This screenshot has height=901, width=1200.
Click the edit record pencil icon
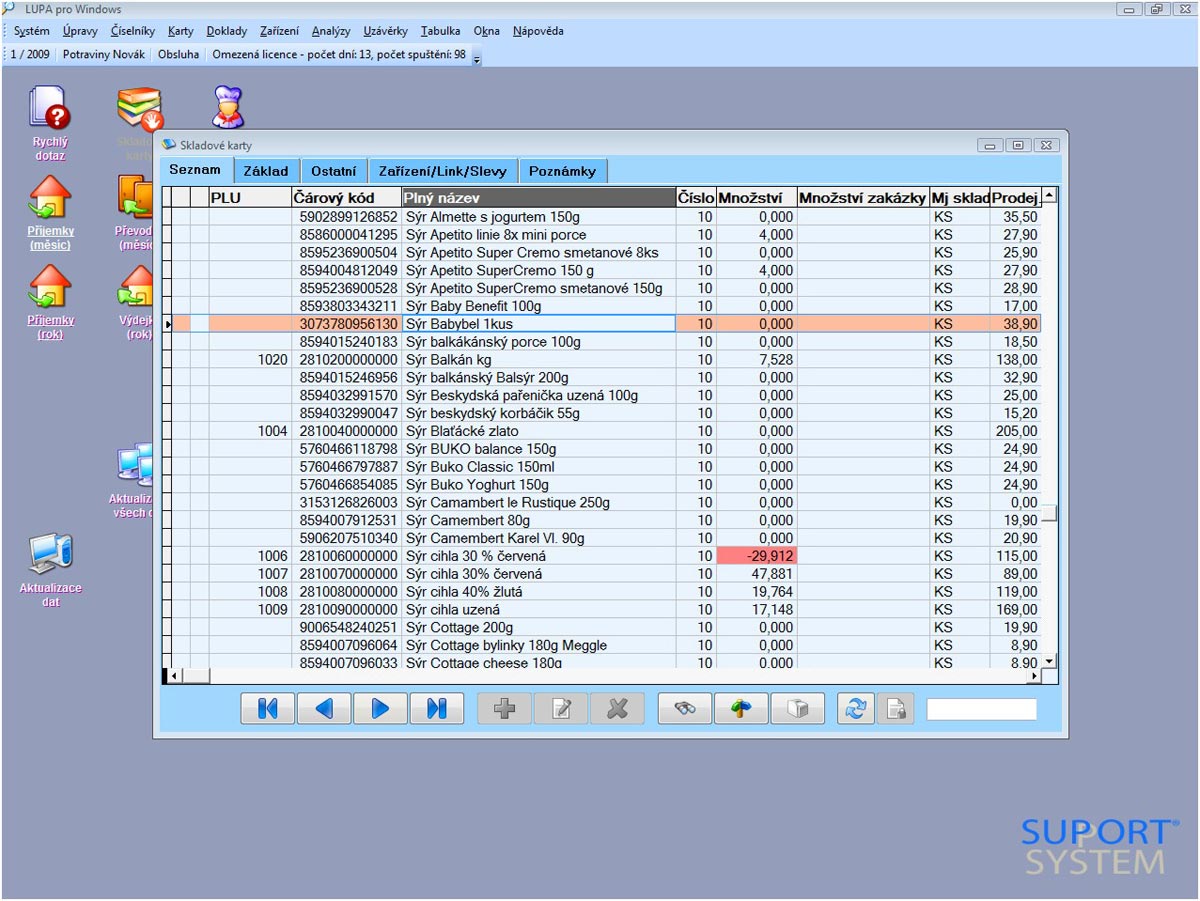pos(561,708)
